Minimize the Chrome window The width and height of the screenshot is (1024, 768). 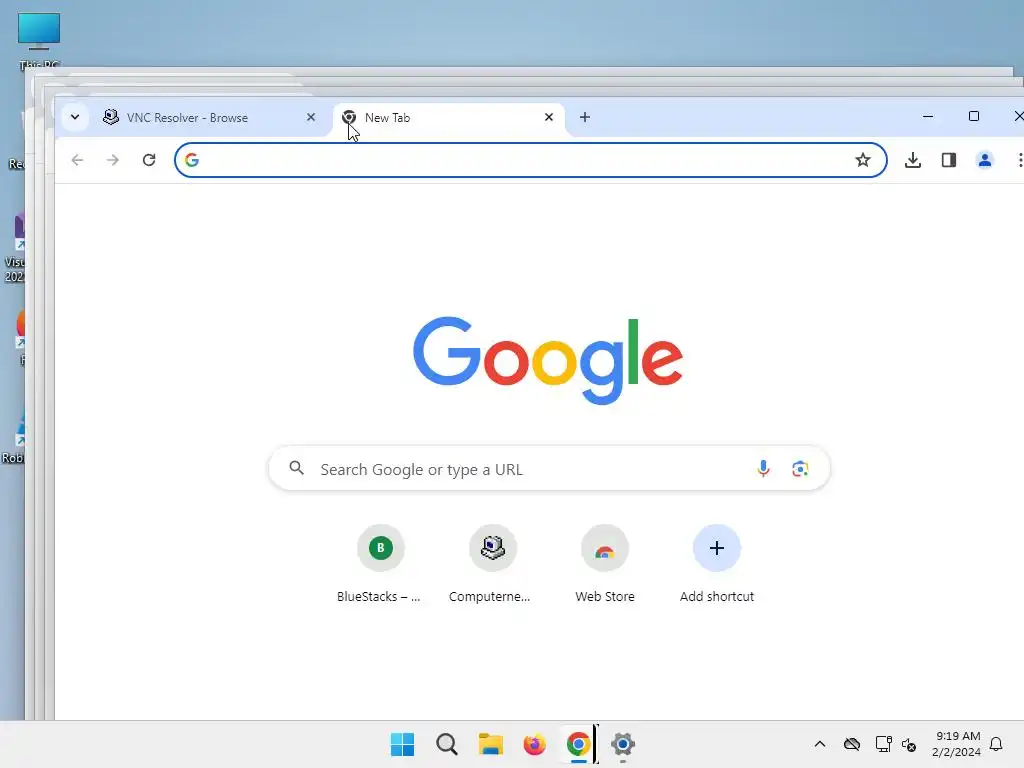[x=928, y=116]
